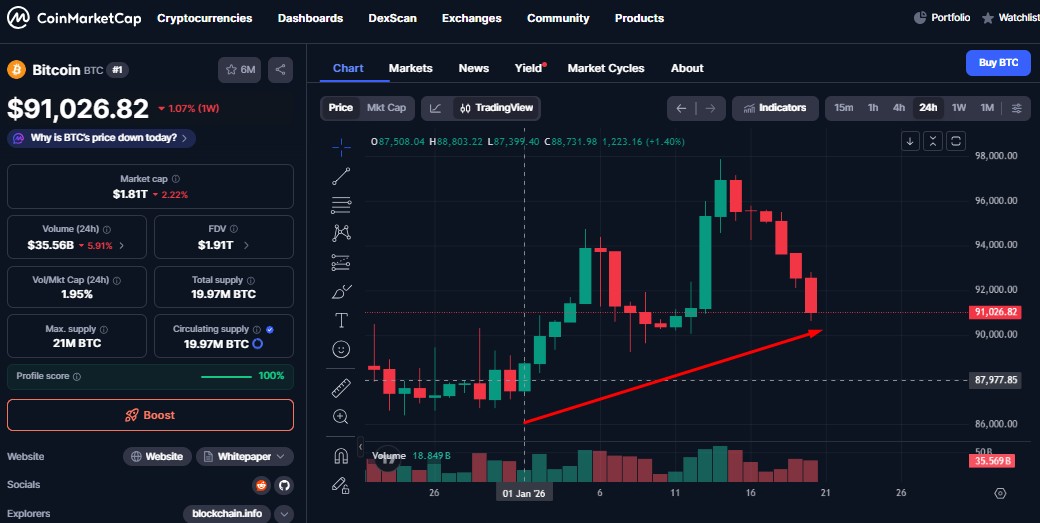Open Watchlist in top bar
The image size is (1040, 523).
(1011, 18)
